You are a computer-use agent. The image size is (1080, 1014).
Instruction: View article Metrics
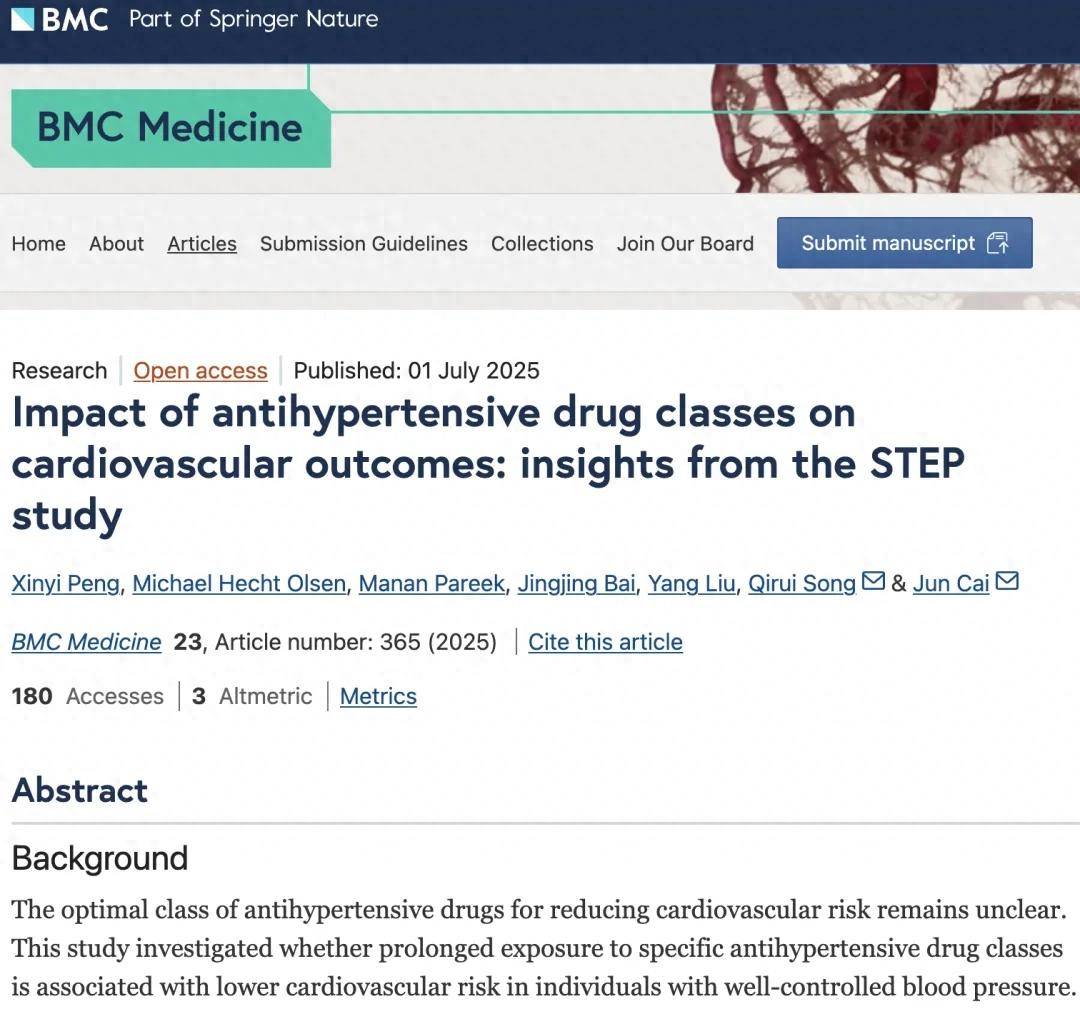point(378,696)
